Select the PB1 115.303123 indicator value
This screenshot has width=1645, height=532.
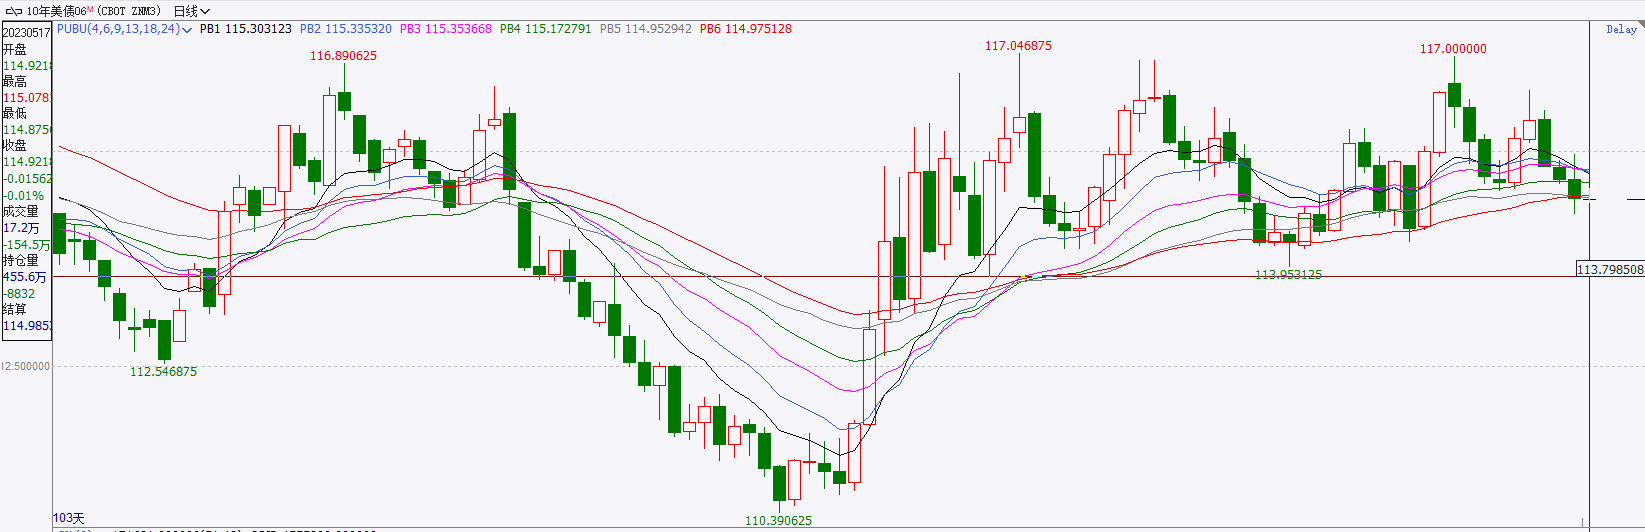pyautogui.click(x=246, y=29)
